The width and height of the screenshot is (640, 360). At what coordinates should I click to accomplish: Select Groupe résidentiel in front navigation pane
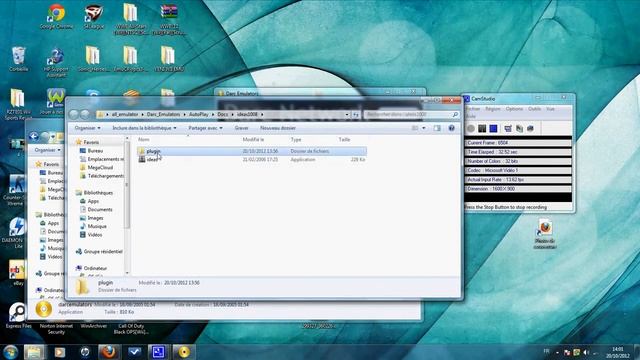pyautogui.click(x=99, y=251)
